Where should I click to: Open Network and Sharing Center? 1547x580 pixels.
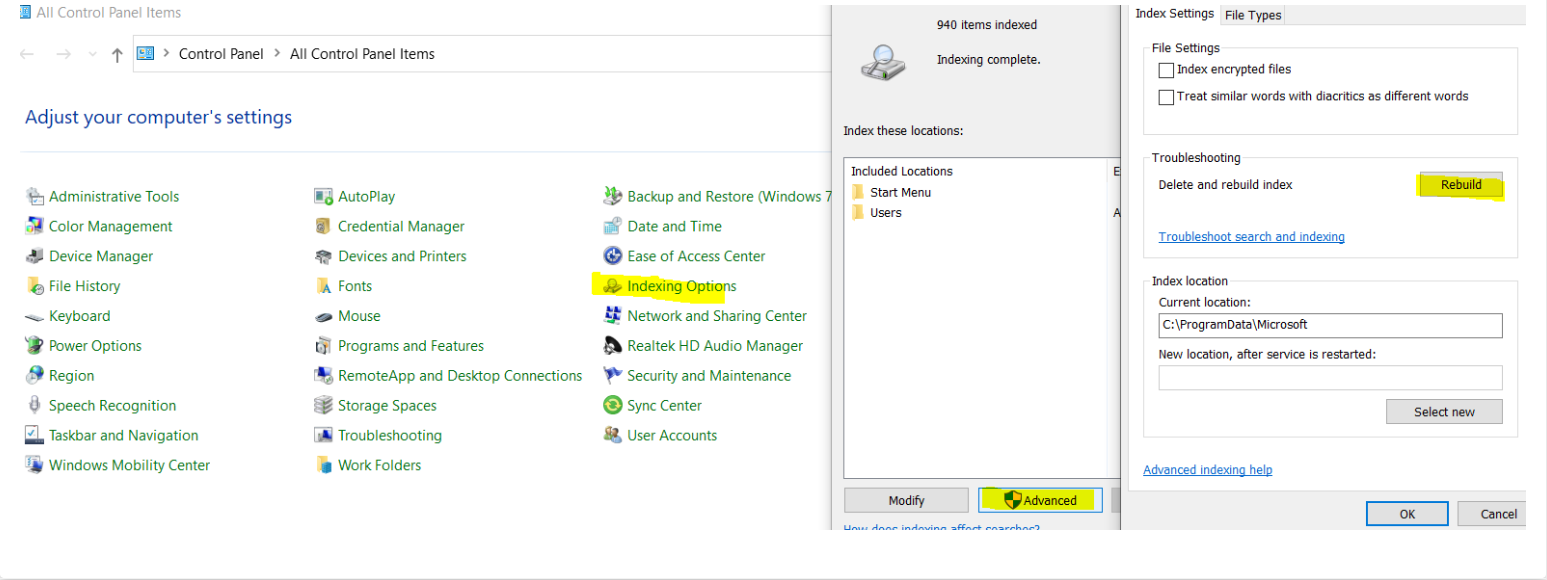tap(716, 316)
